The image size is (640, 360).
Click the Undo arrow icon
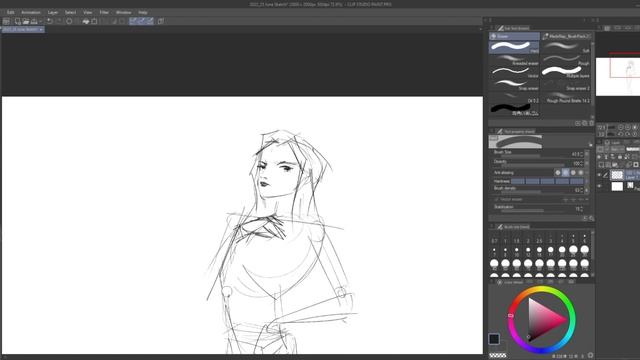point(49,21)
